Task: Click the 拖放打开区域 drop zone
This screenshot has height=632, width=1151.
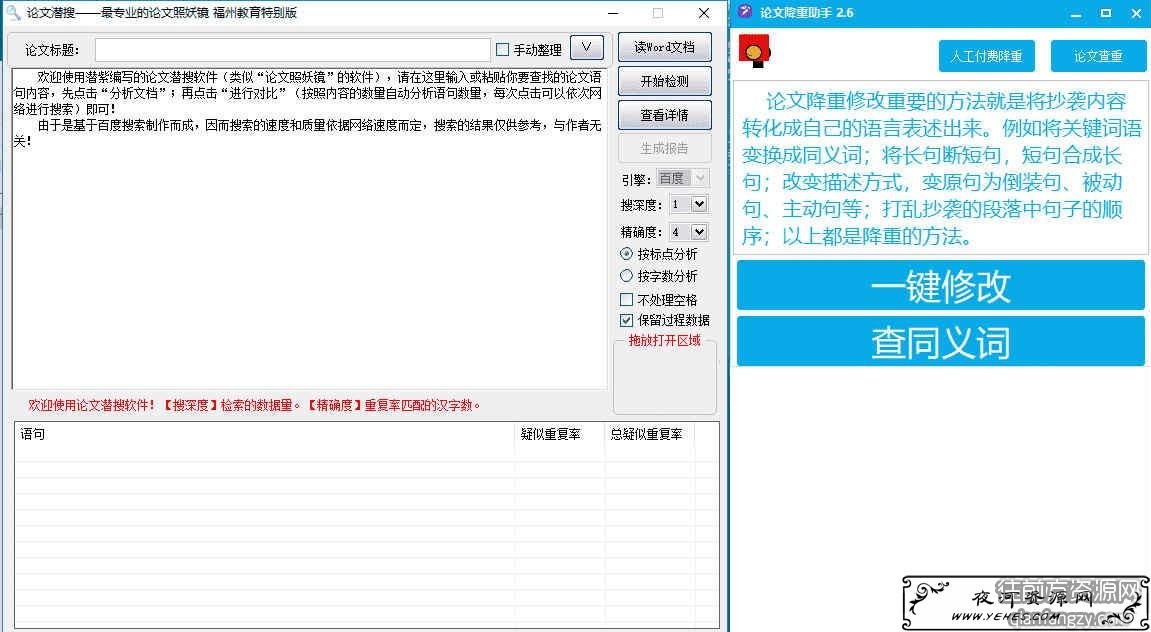Action: click(x=664, y=377)
